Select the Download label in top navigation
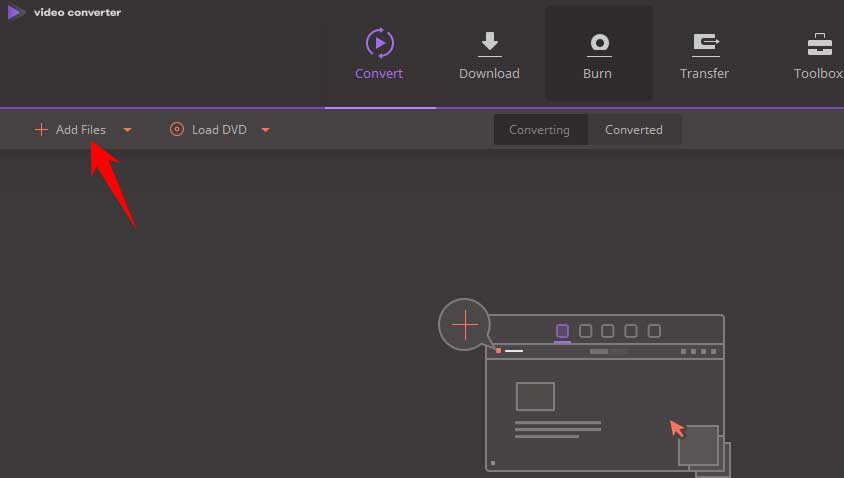The image size is (844, 478). pos(489,73)
